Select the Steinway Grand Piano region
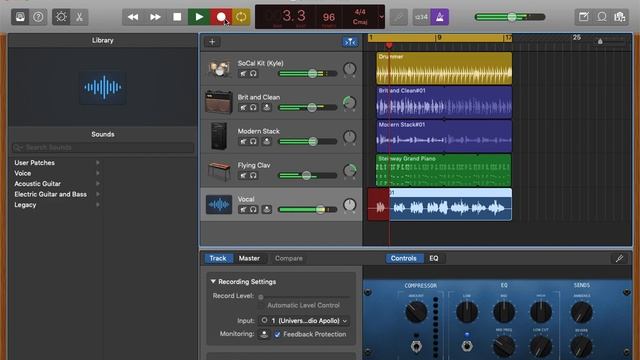 tap(443, 170)
